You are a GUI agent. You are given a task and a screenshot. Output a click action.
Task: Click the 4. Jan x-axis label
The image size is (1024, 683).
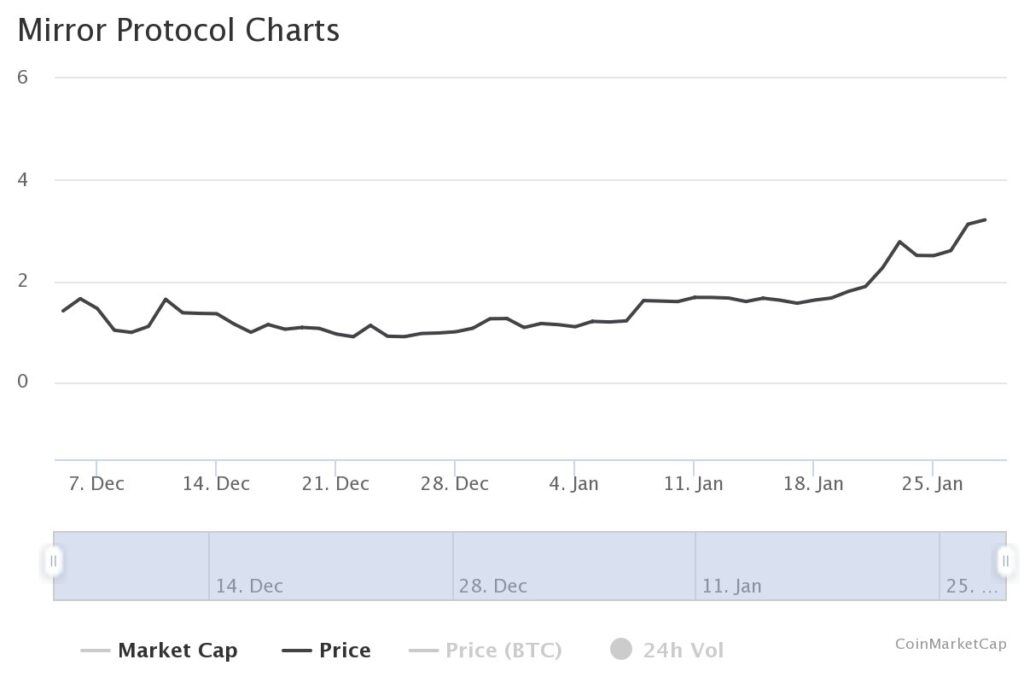(x=574, y=484)
